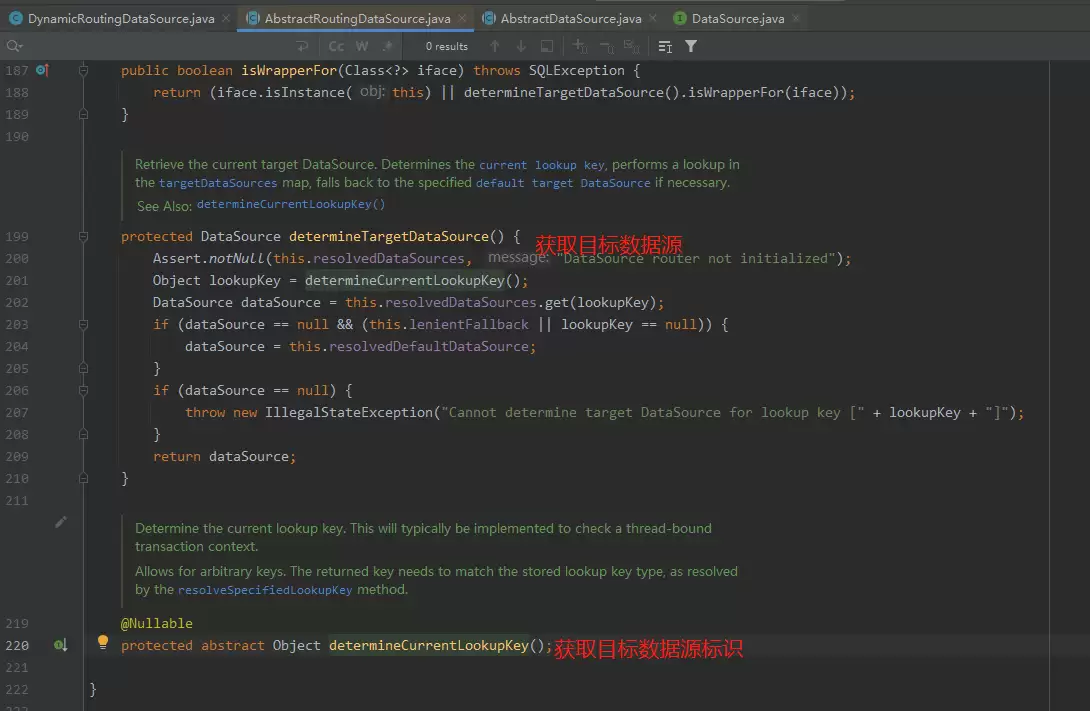Viewport: 1090px width, 711px height.
Task: Follow the 'current lookup key' doc link
Action: [x=542, y=165]
